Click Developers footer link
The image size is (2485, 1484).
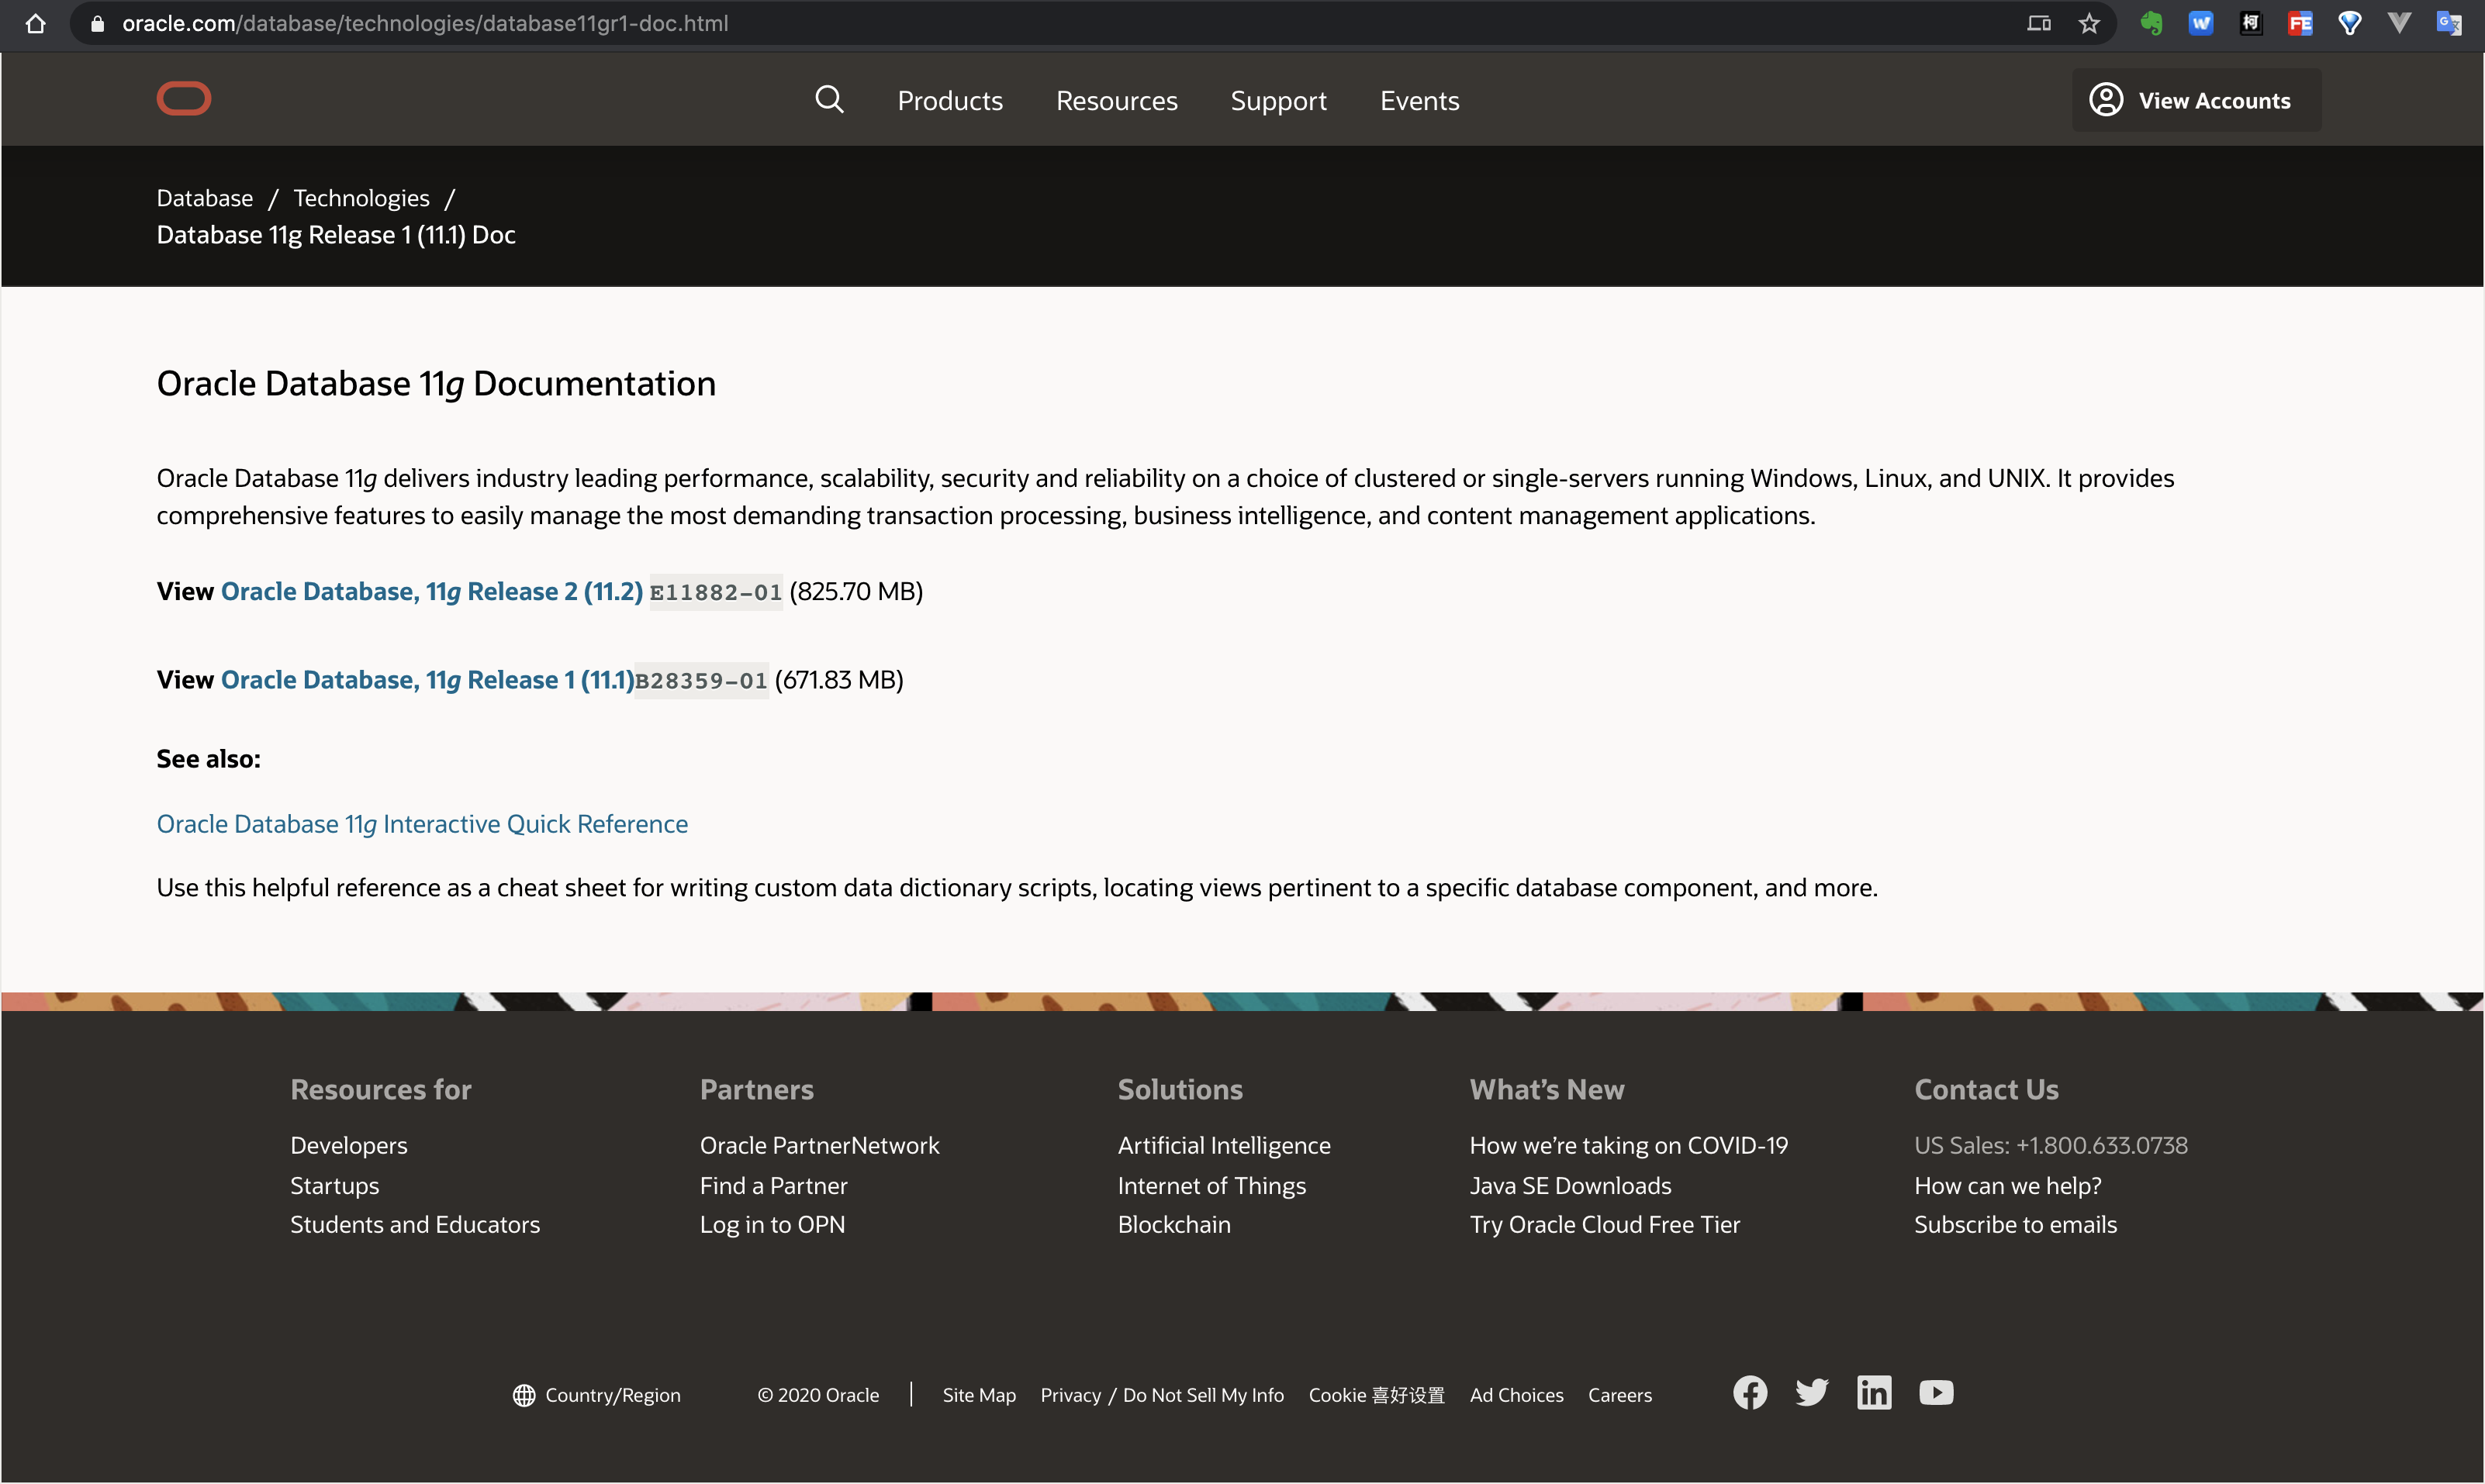[x=349, y=1146]
